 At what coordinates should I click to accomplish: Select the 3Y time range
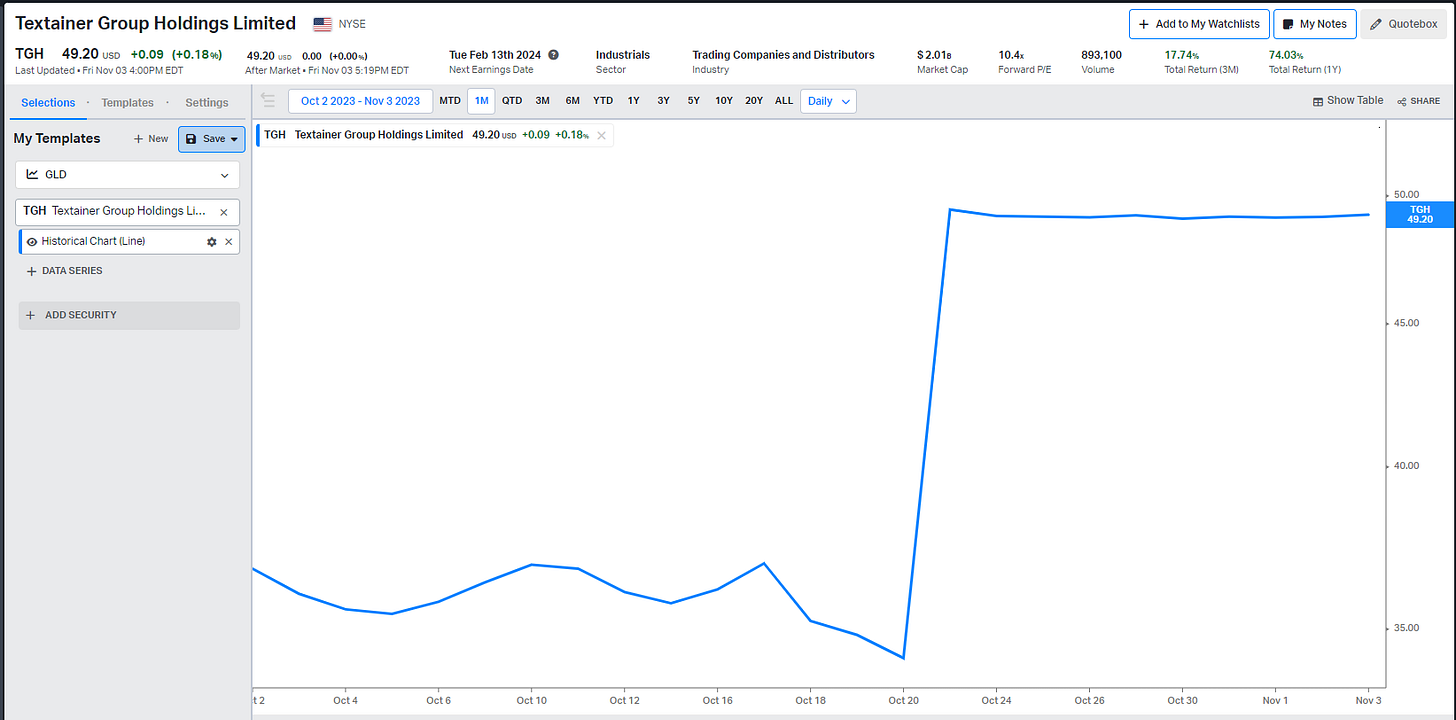(664, 101)
